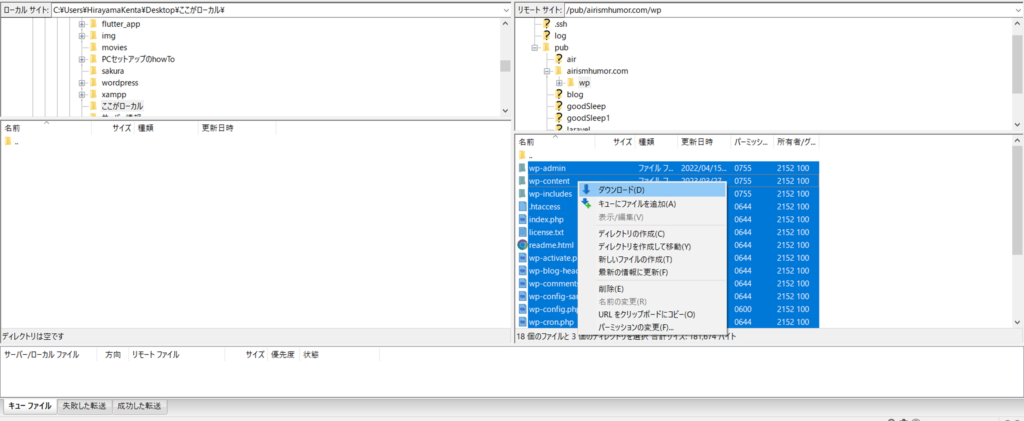Sort local files by 名前 column header

tap(46, 129)
